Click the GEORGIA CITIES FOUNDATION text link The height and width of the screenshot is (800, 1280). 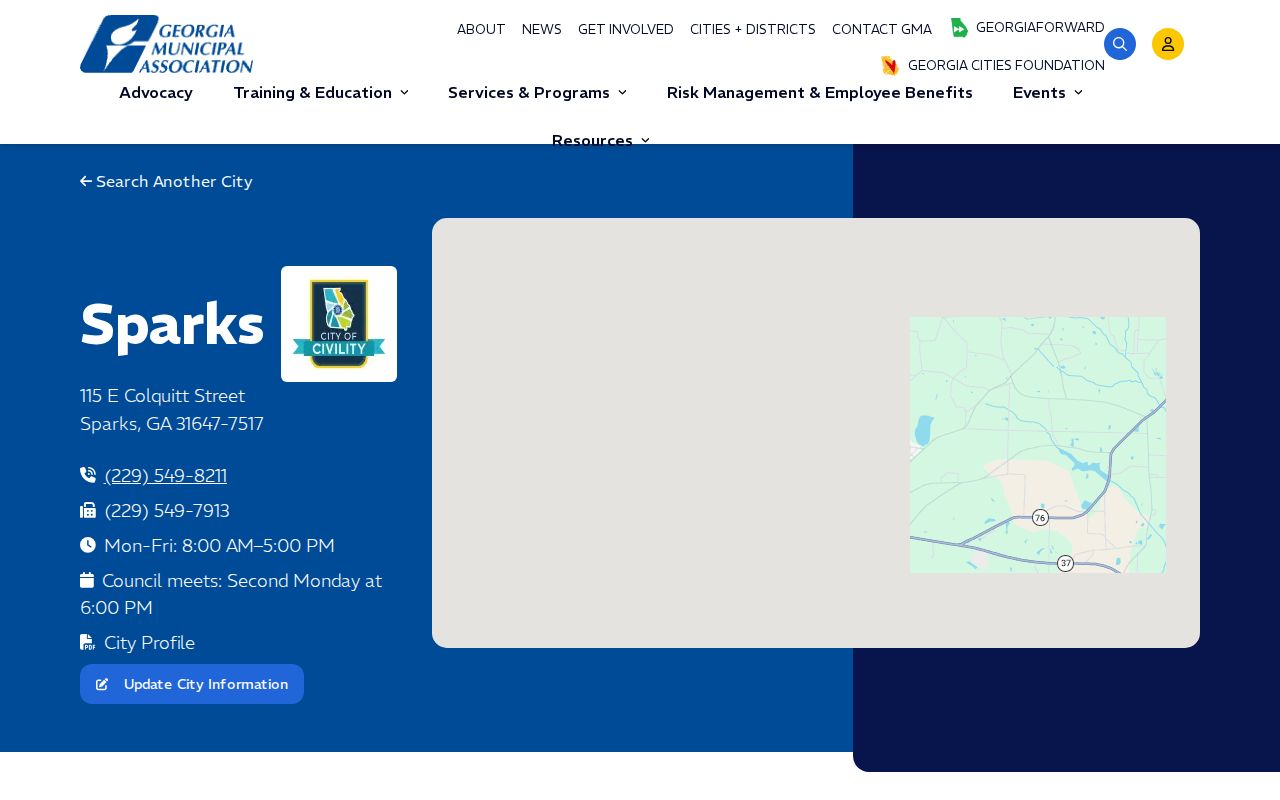click(1006, 65)
